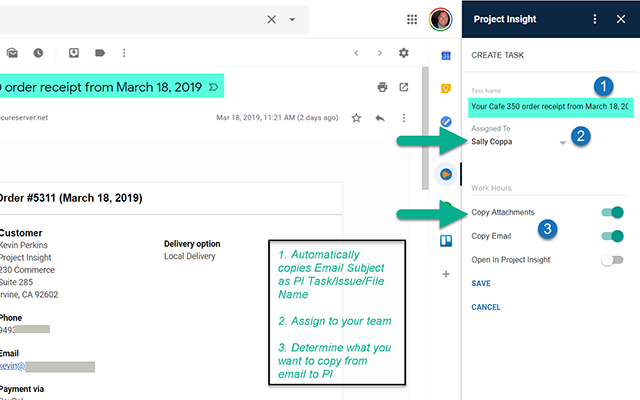640x400 pixels.
Task: Click the Order #5311 heading
Action: tap(71, 198)
